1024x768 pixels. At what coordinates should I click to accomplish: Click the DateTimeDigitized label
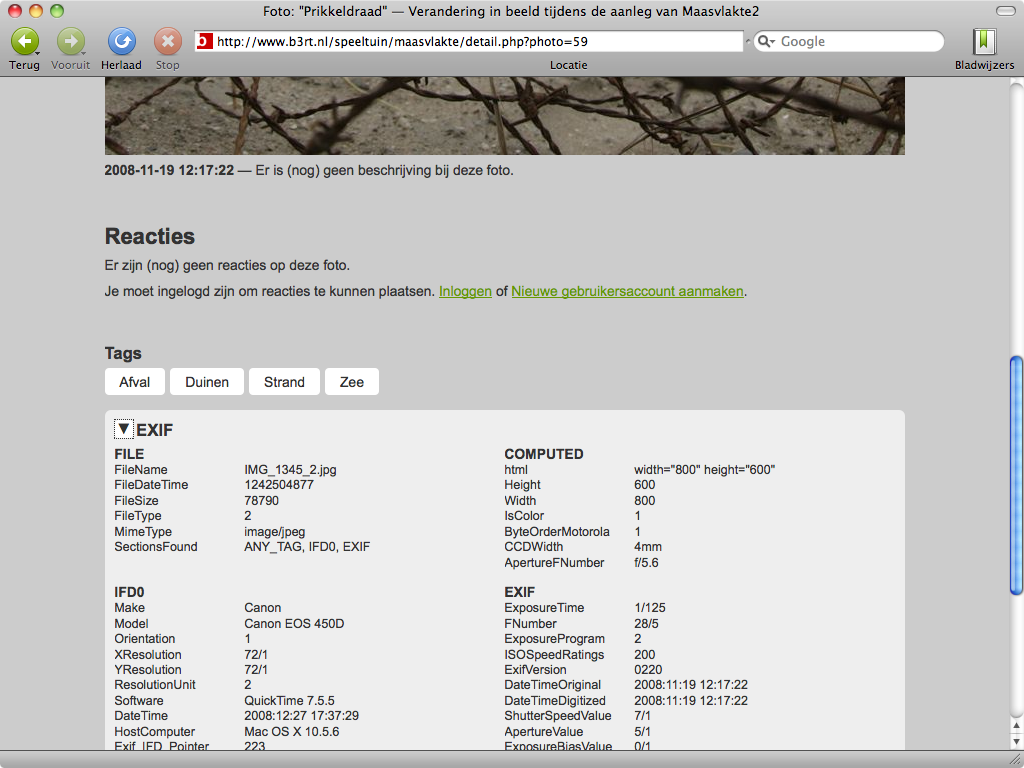554,701
